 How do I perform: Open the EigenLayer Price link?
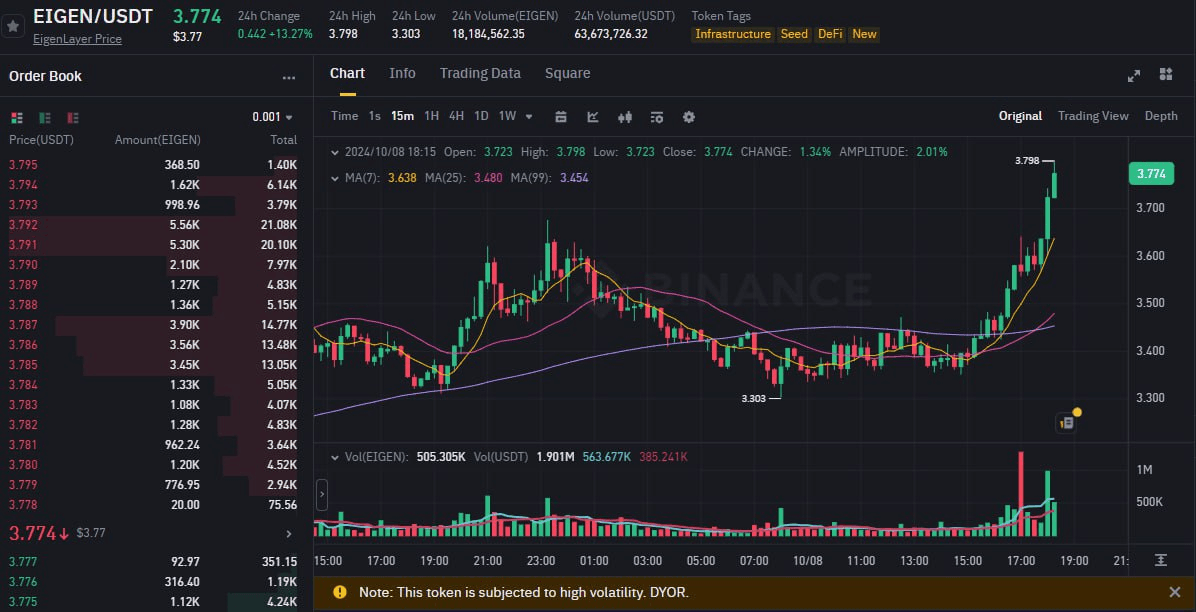[77, 39]
